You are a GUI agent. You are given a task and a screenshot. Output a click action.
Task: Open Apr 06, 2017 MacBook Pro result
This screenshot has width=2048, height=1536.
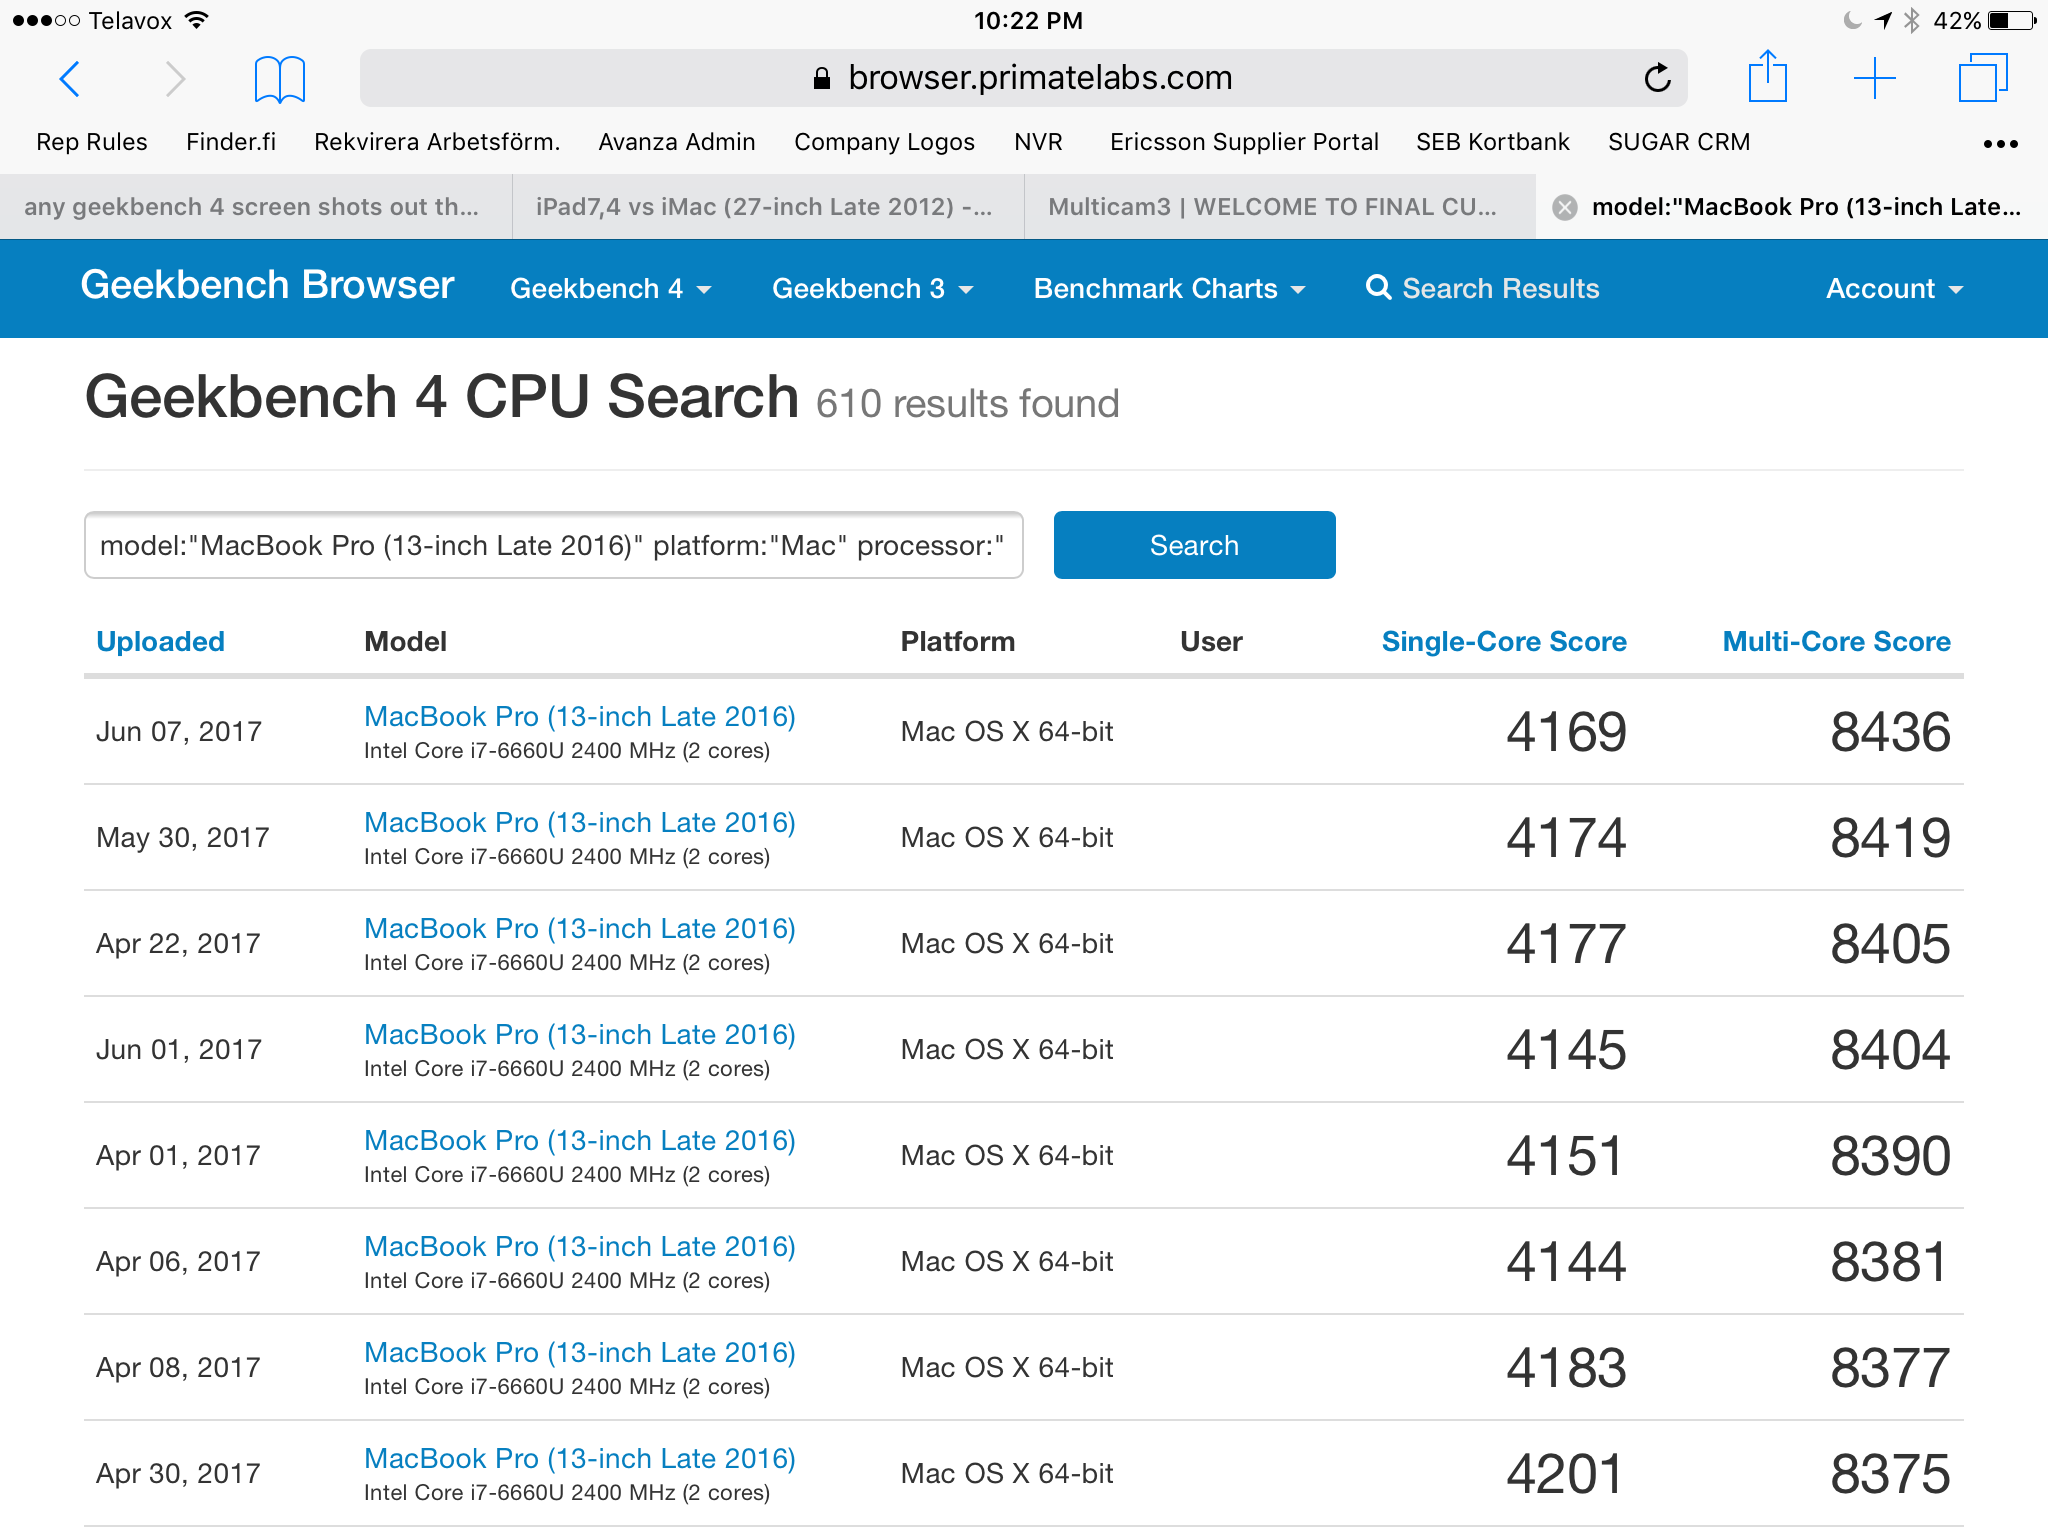(580, 1247)
